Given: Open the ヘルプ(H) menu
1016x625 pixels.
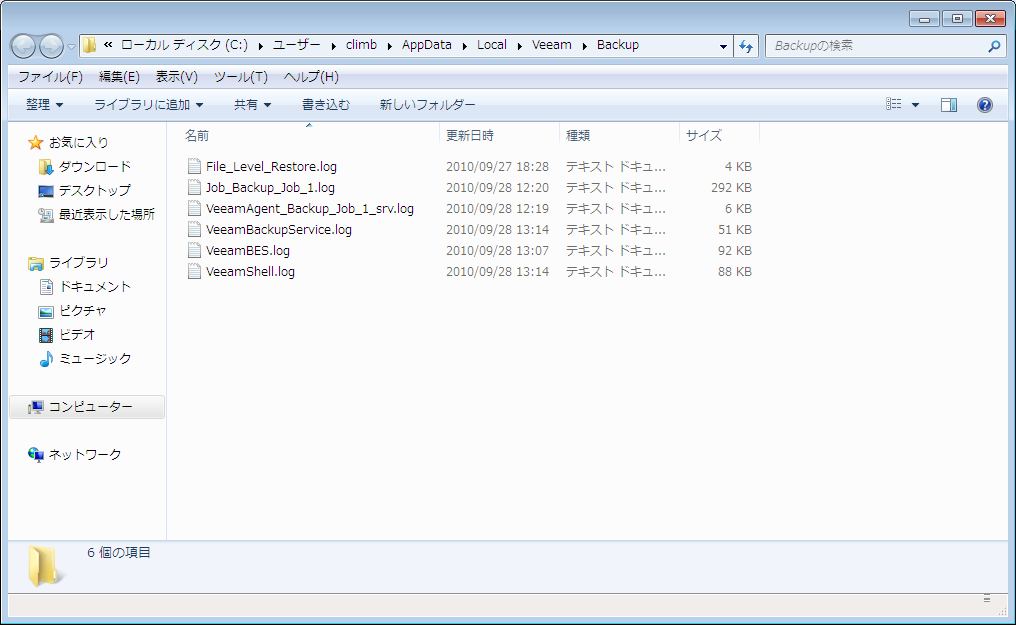Looking at the screenshot, I should click(311, 76).
